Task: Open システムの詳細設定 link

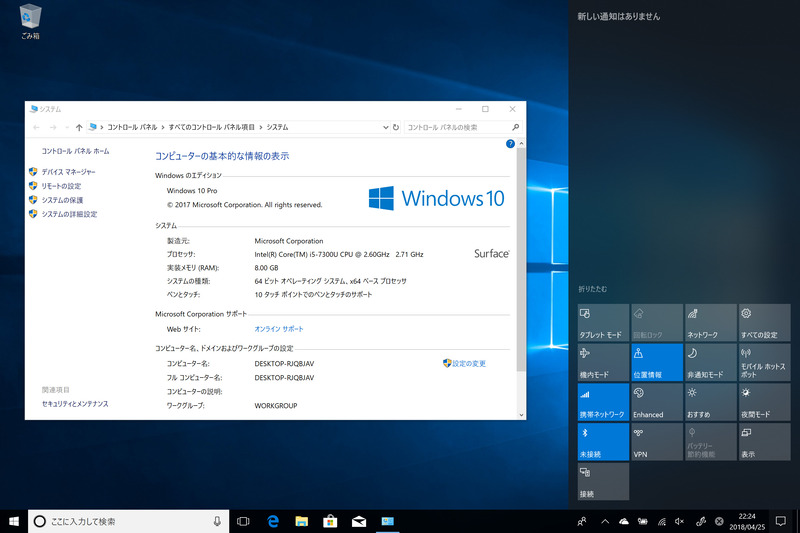Action: (x=69, y=214)
